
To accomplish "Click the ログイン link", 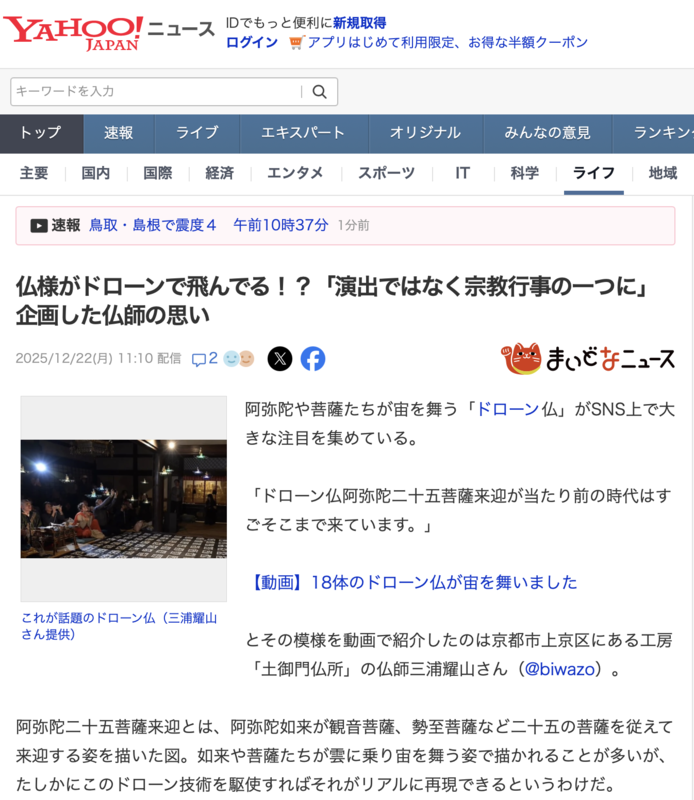I will (252, 42).
